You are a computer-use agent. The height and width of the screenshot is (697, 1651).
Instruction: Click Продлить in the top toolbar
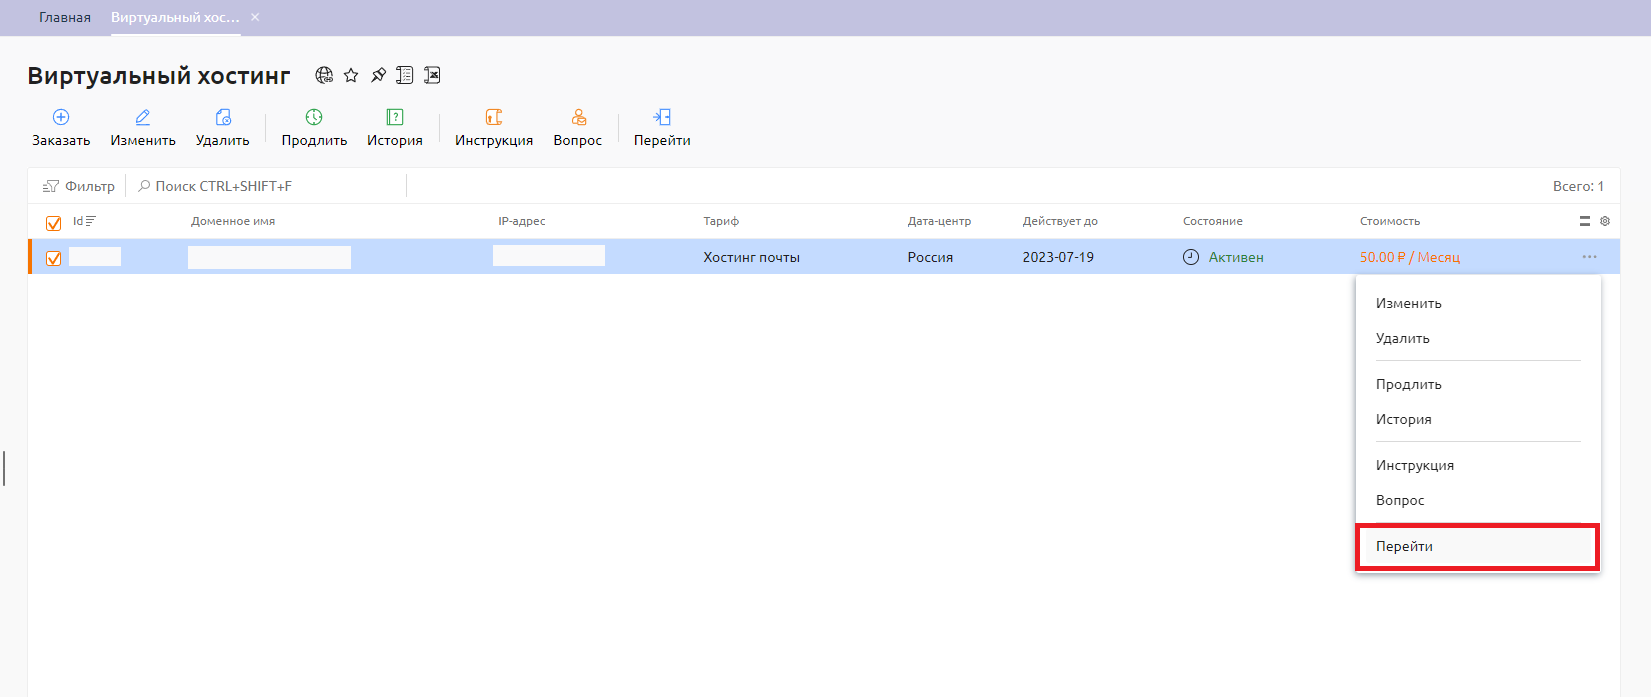(x=314, y=128)
